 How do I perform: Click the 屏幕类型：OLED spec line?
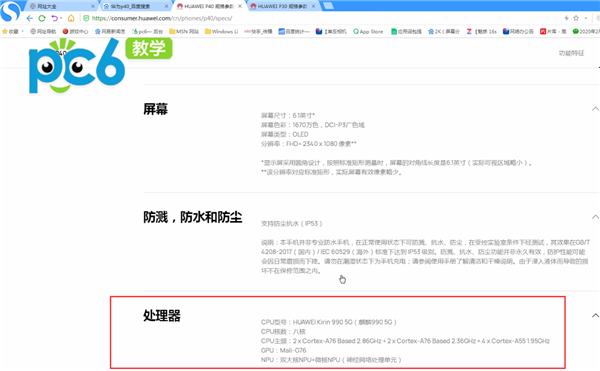click(x=284, y=134)
